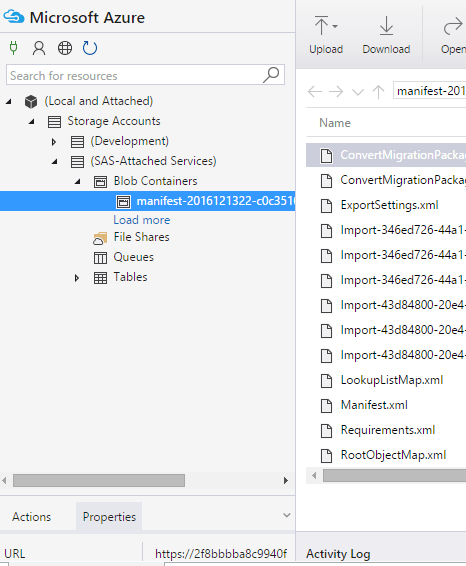Select LookupListMap.xml file

pyautogui.click(x=392, y=380)
